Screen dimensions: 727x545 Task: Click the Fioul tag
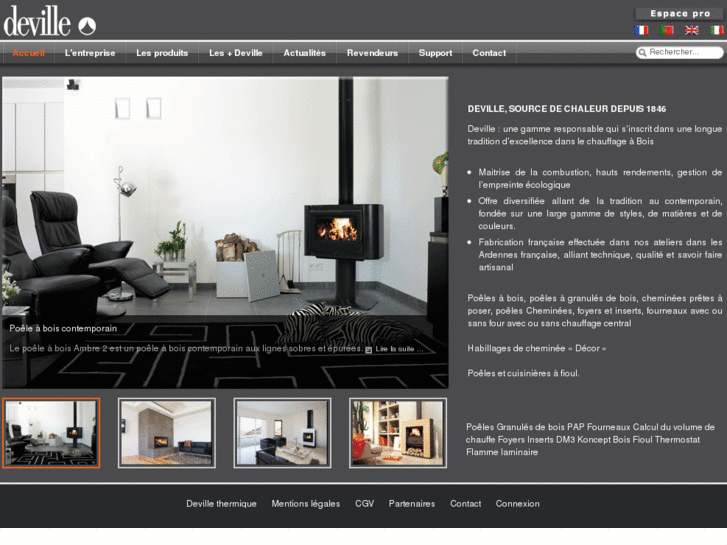642,440
